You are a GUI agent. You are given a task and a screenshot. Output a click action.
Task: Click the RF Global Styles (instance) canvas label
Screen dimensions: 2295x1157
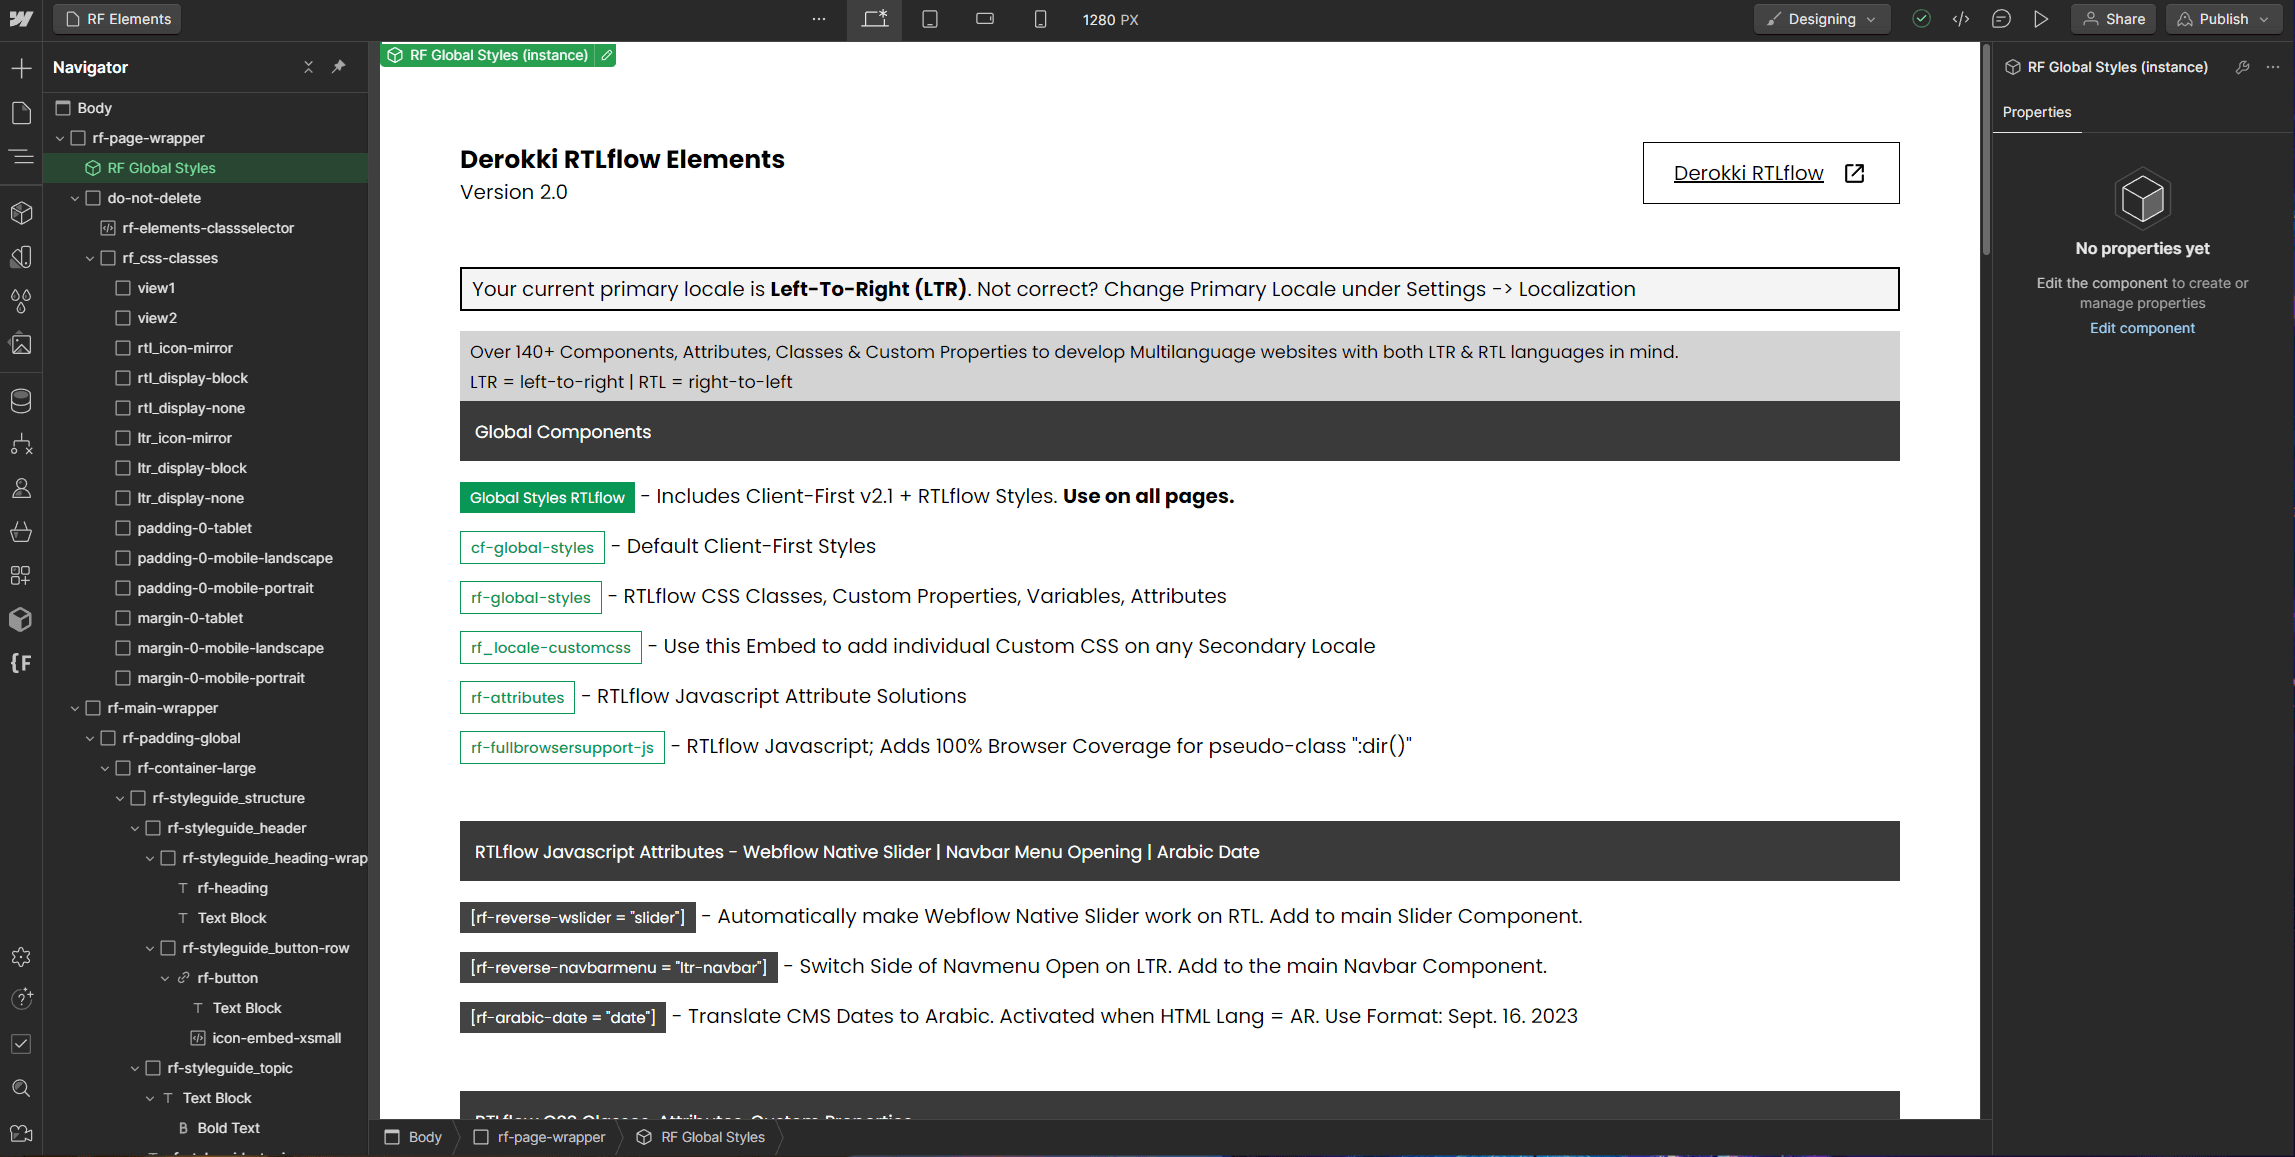489,56
